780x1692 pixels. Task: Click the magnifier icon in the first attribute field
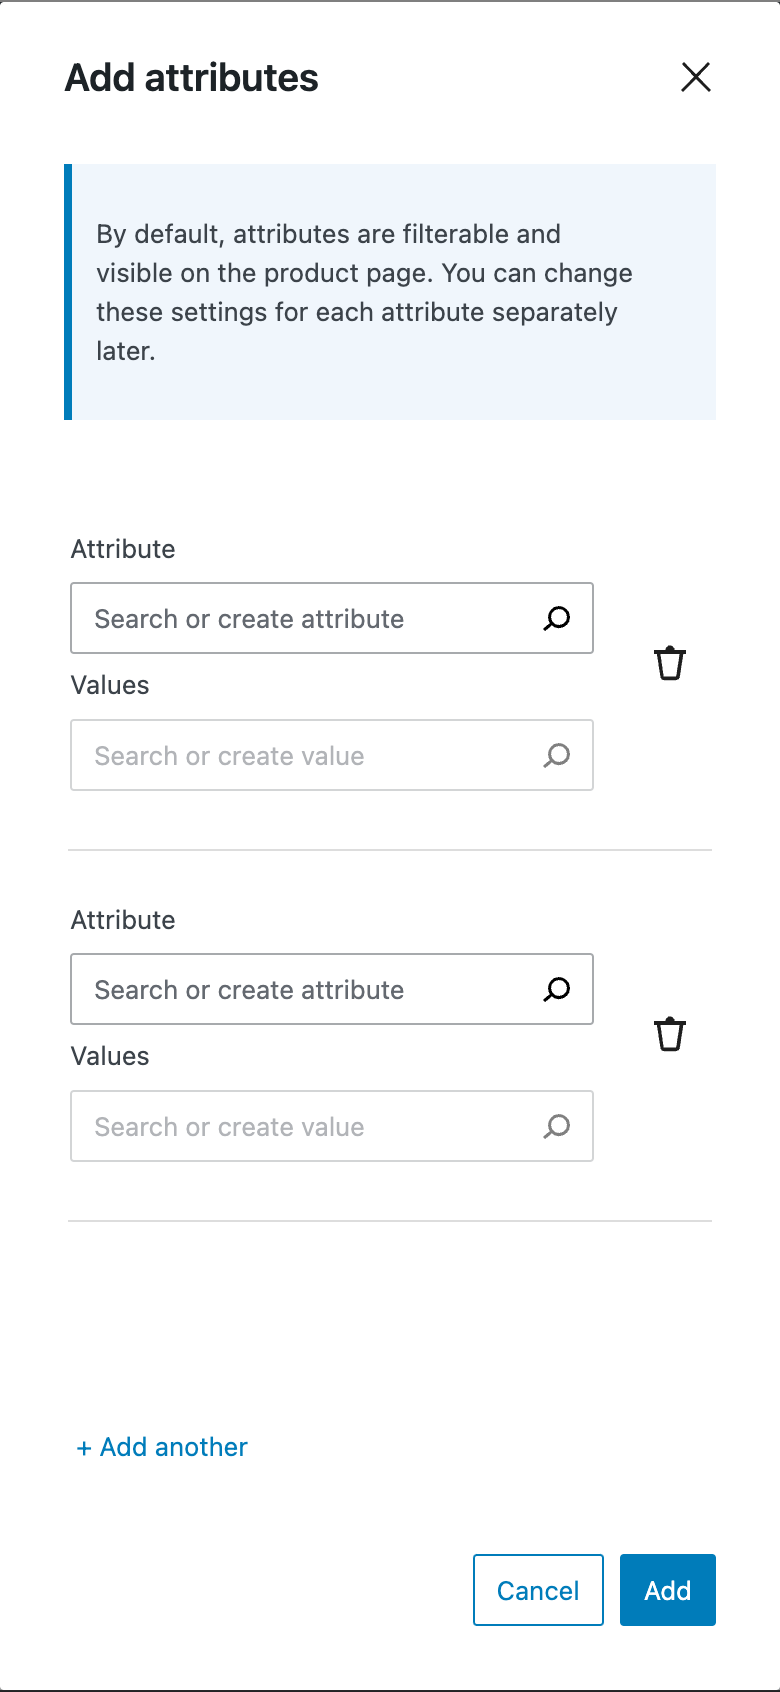click(557, 619)
